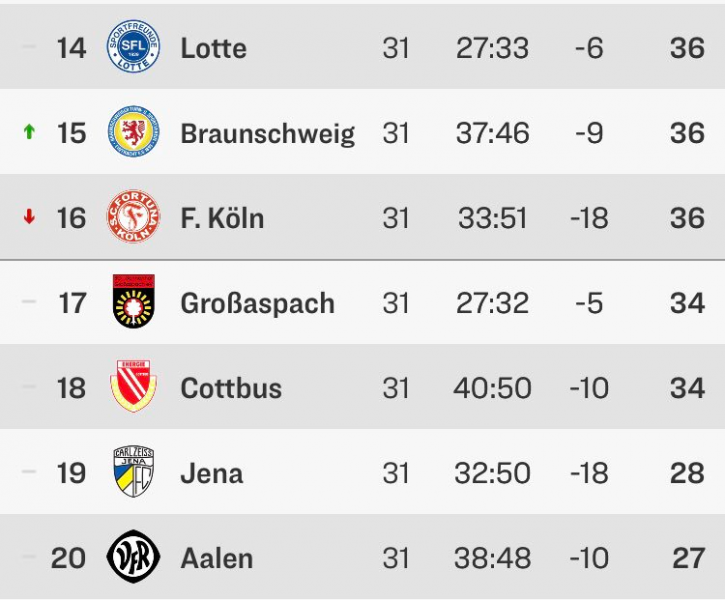Click the Sportfreunde Lotte club logo
725x600 pixels.
tap(133, 47)
